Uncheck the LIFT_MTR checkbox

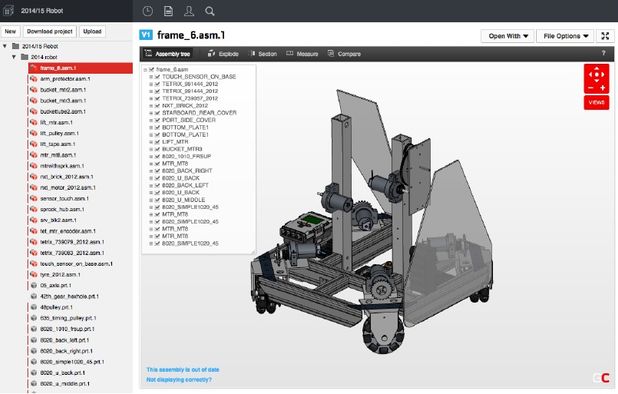coord(157,142)
